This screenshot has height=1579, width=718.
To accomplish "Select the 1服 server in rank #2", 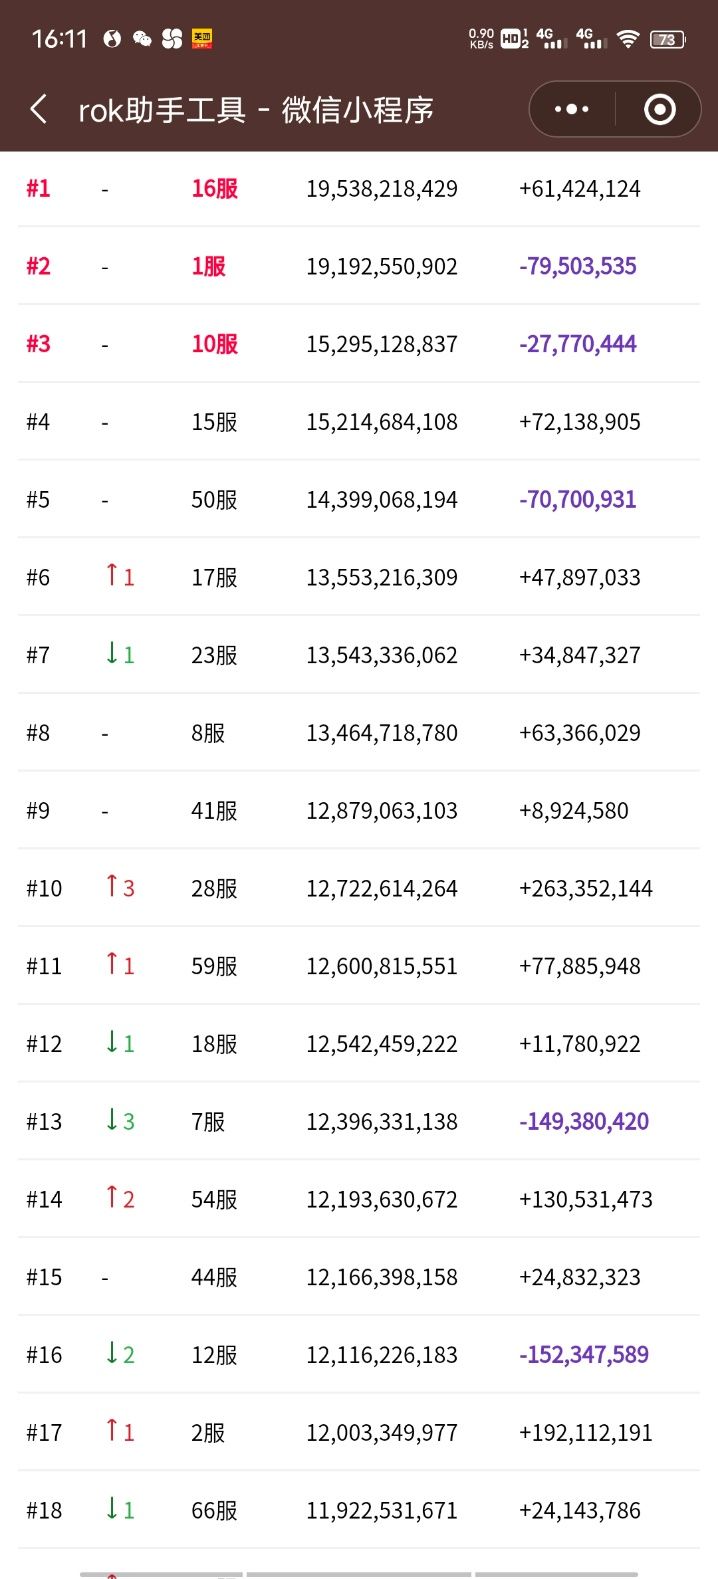I will click(208, 267).
